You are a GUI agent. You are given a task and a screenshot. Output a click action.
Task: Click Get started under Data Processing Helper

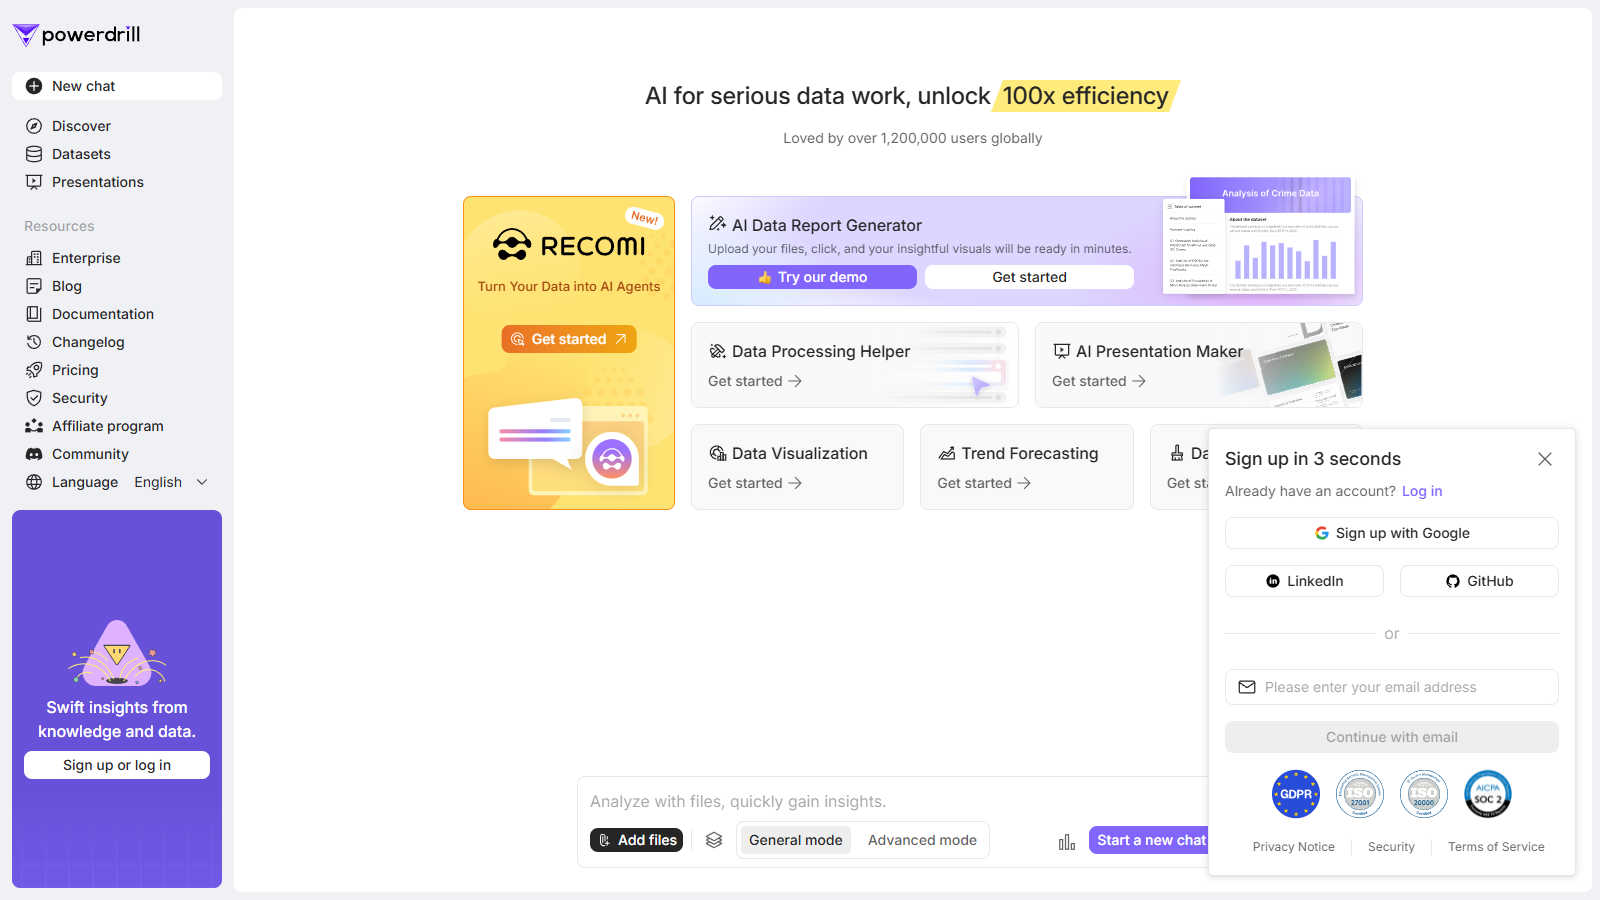pyautogui.click(x=755, y=381)
